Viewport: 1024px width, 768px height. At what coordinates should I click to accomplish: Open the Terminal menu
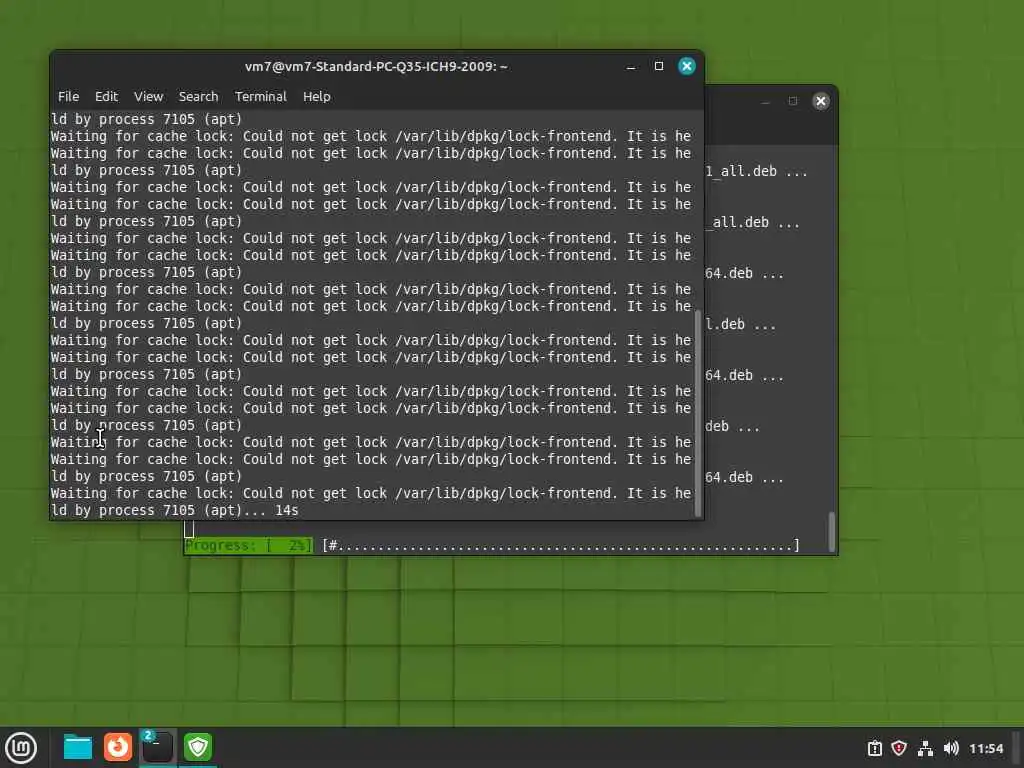coord(261,97)
